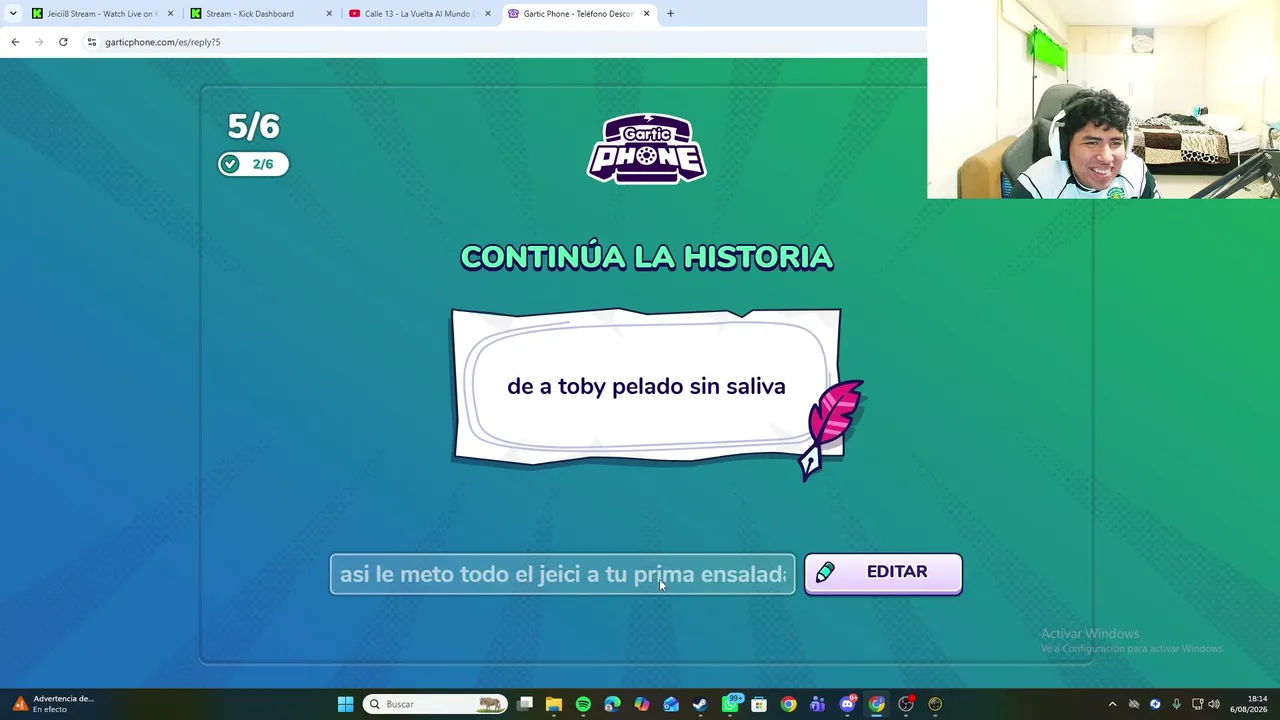Open the volume control tray icon
1280x720 pixels.
(x=1214, y=704)
